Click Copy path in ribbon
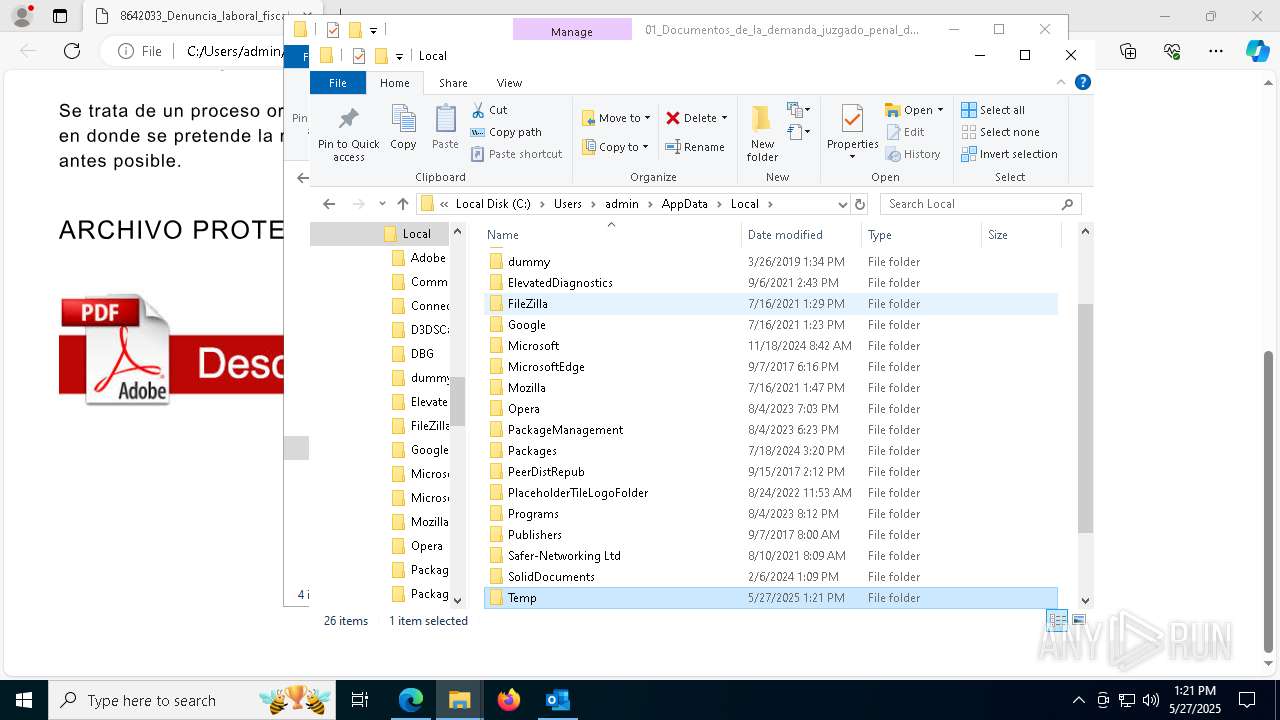The height and width of the screenshot is (720, 1280). click(506, 132)
